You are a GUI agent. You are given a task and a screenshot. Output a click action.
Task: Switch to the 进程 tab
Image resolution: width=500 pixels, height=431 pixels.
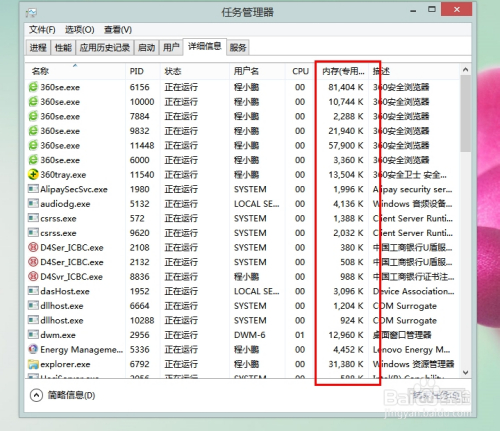38,48
